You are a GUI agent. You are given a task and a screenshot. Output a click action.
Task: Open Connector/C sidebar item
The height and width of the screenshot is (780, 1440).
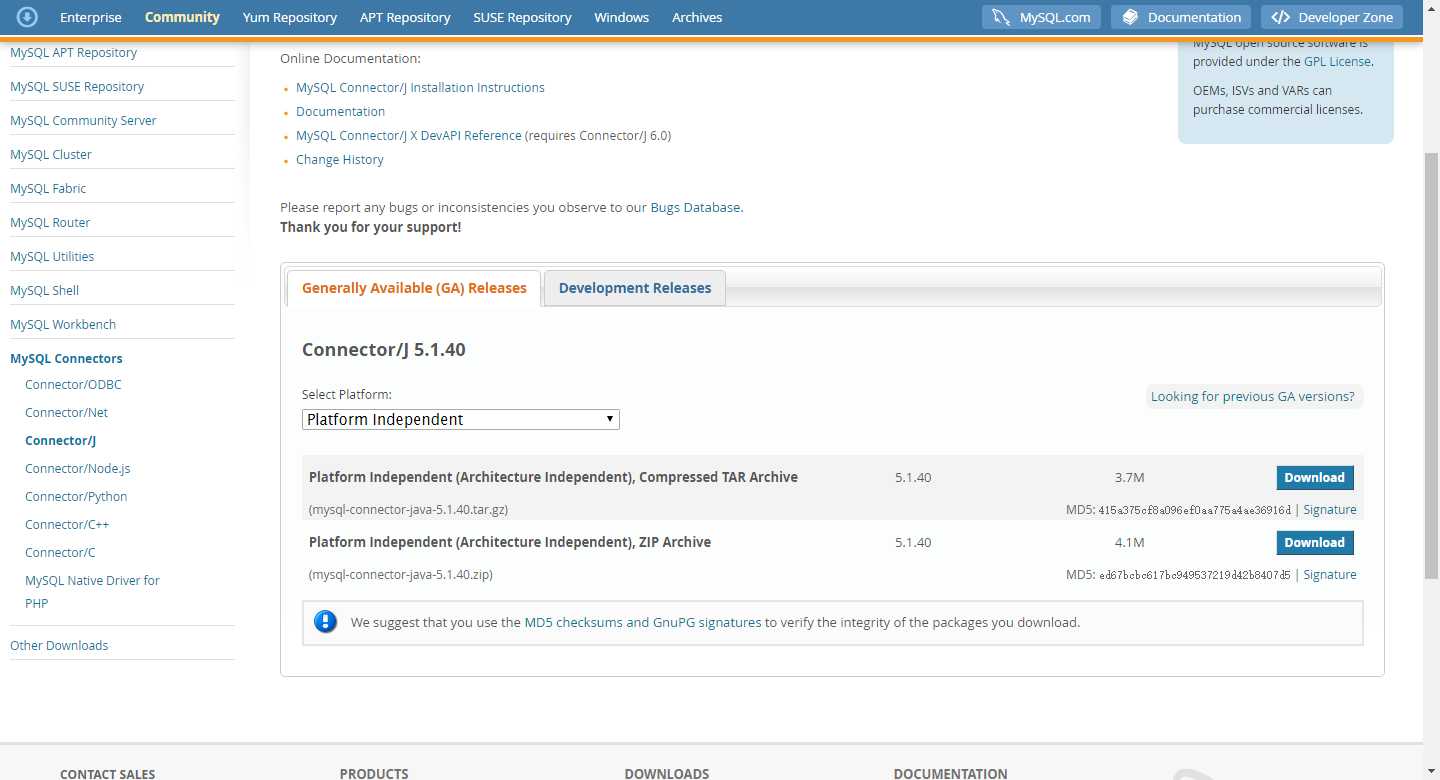point(60,552)
